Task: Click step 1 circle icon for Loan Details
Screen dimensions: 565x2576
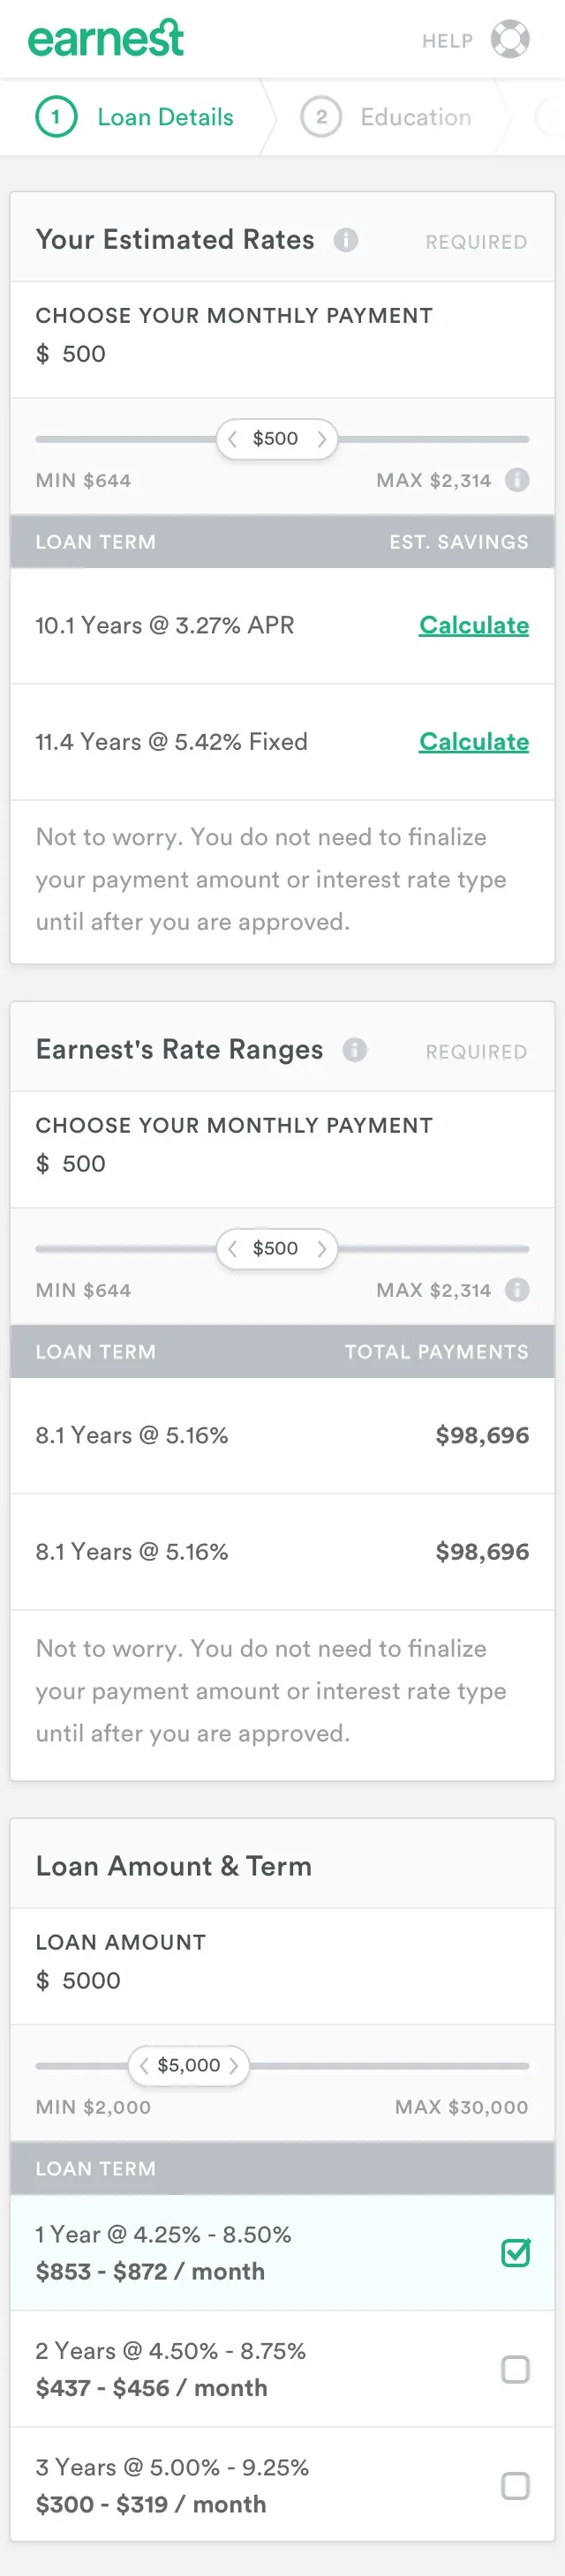Action: pyautogui.click(x=56, y=117)
